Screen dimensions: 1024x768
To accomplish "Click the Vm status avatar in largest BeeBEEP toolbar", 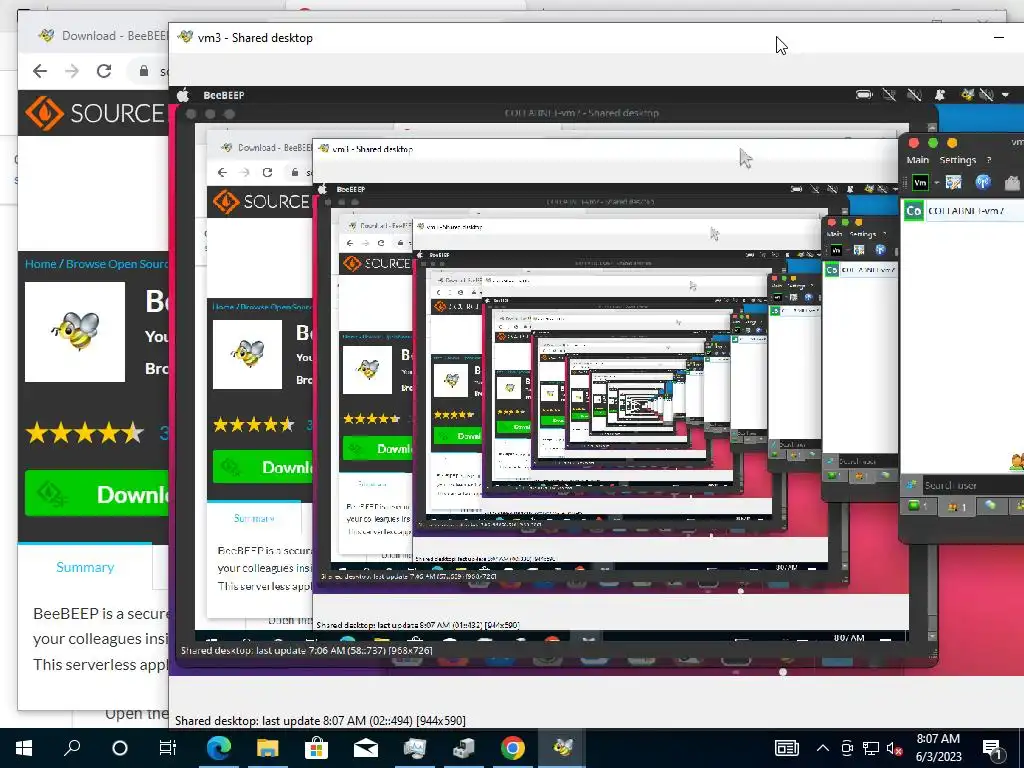I will [920, 183].
